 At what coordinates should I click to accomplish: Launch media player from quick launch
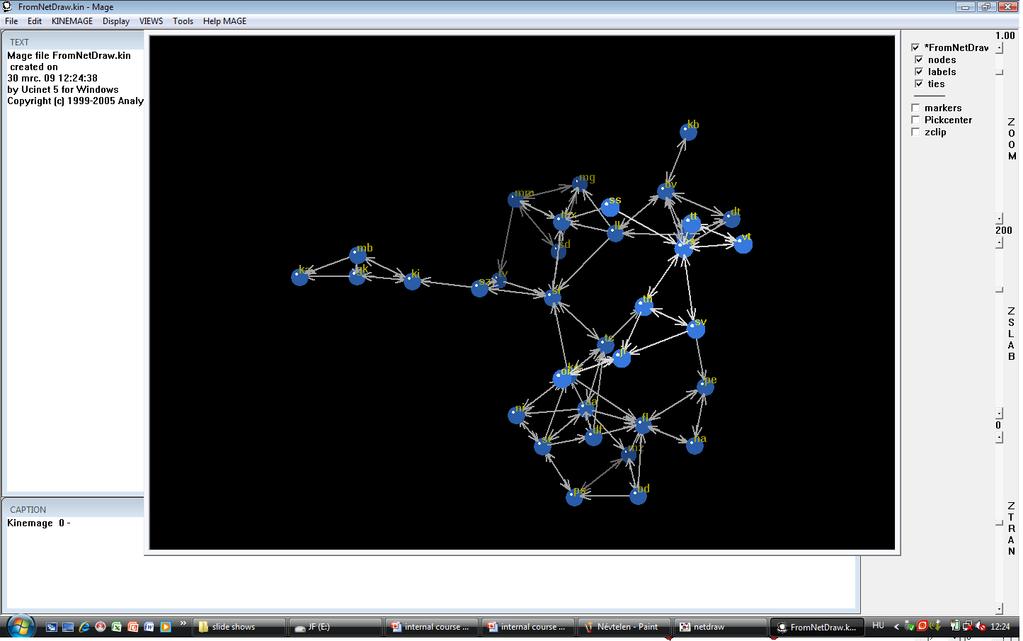(x=165, y=627)
